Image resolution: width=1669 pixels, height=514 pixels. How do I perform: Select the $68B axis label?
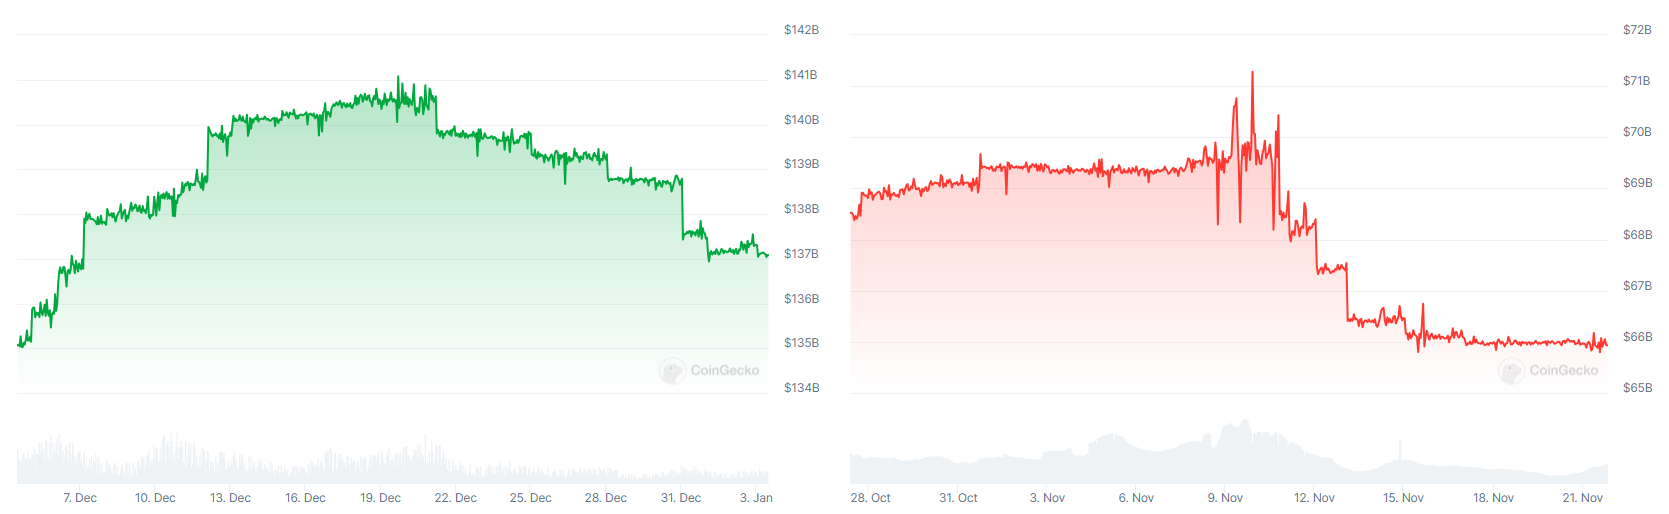[x=1637, y=235]
